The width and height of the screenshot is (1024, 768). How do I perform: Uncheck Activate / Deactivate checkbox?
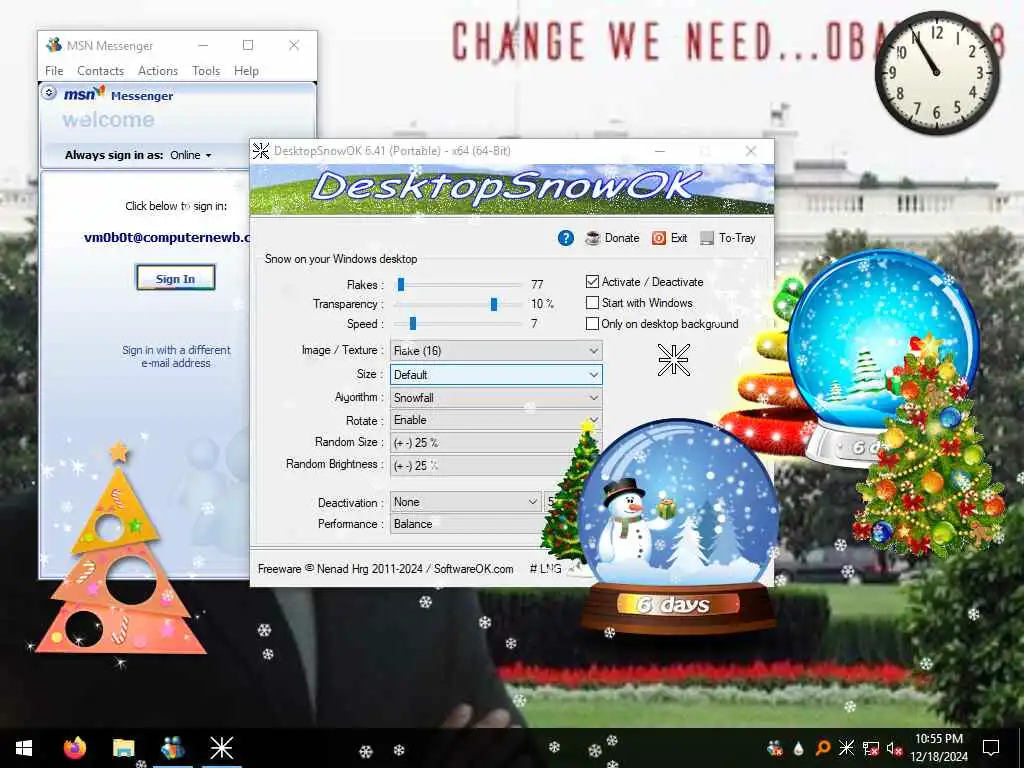pyautogui.click(x=592, y=281)
